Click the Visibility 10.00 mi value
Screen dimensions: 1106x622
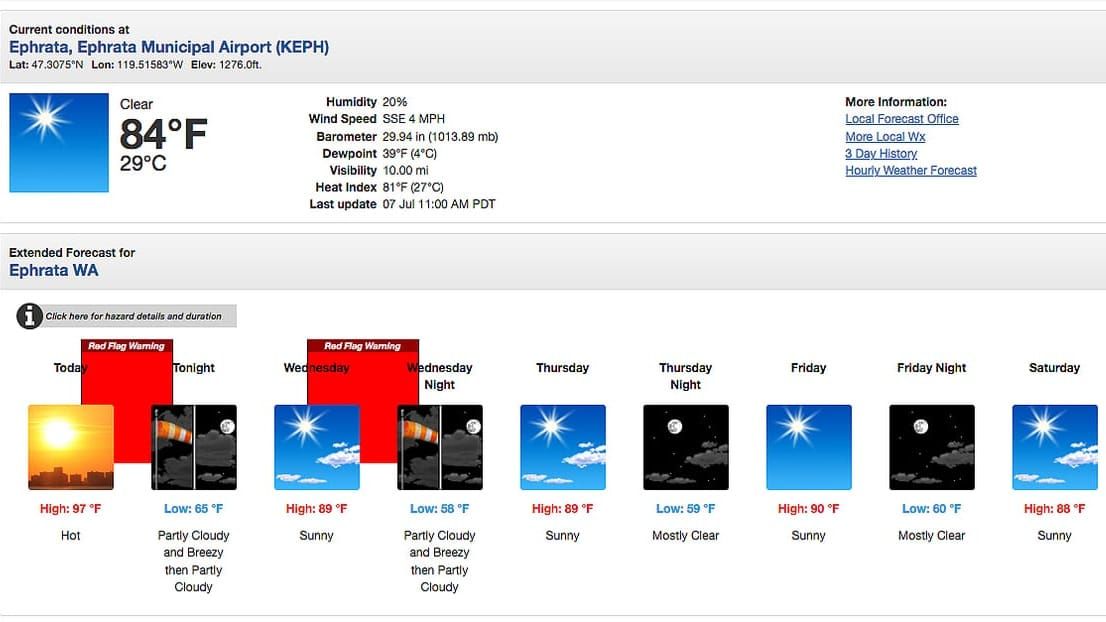pyautogui.click(x=406, y=171)
